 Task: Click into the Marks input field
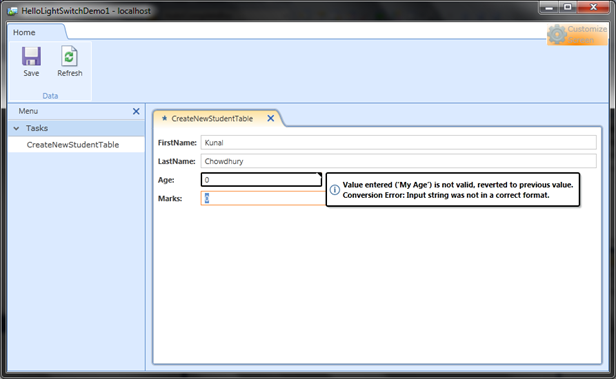(263, 198)
